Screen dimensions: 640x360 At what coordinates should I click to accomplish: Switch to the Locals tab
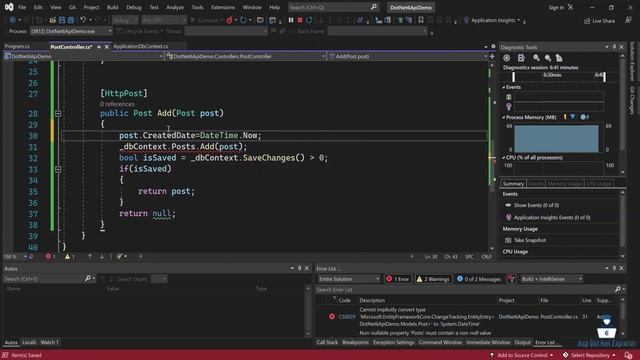coord(29,342)
